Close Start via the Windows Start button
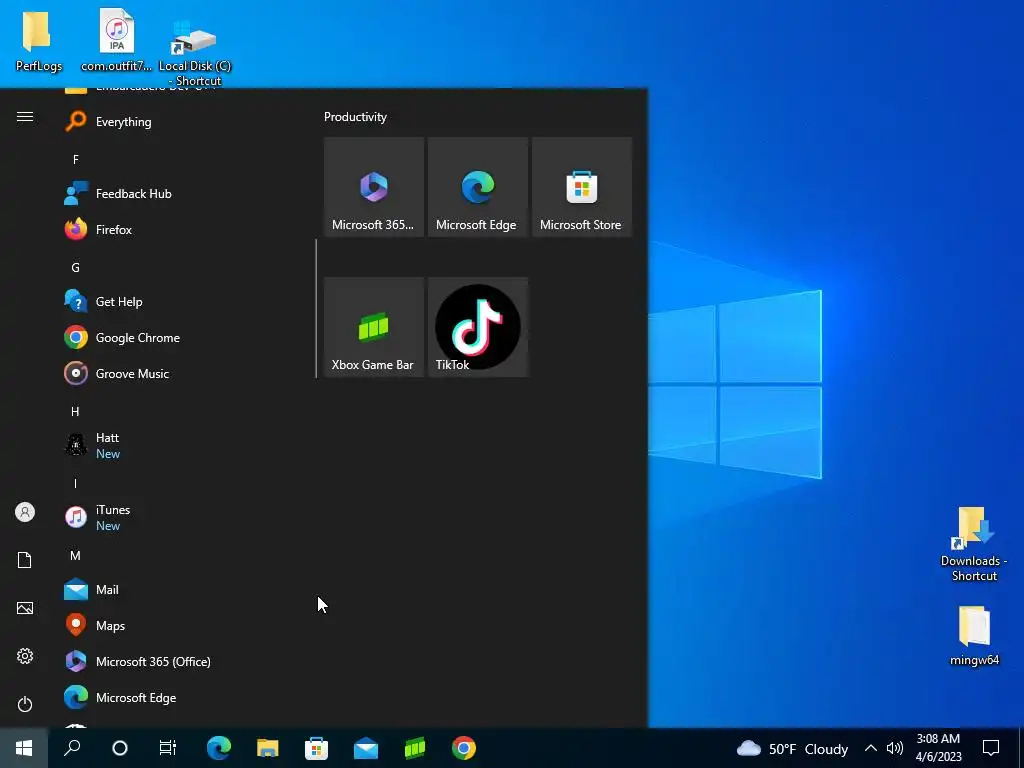Viewport: 1024px width, 768px height. click(x=24, y=748)
